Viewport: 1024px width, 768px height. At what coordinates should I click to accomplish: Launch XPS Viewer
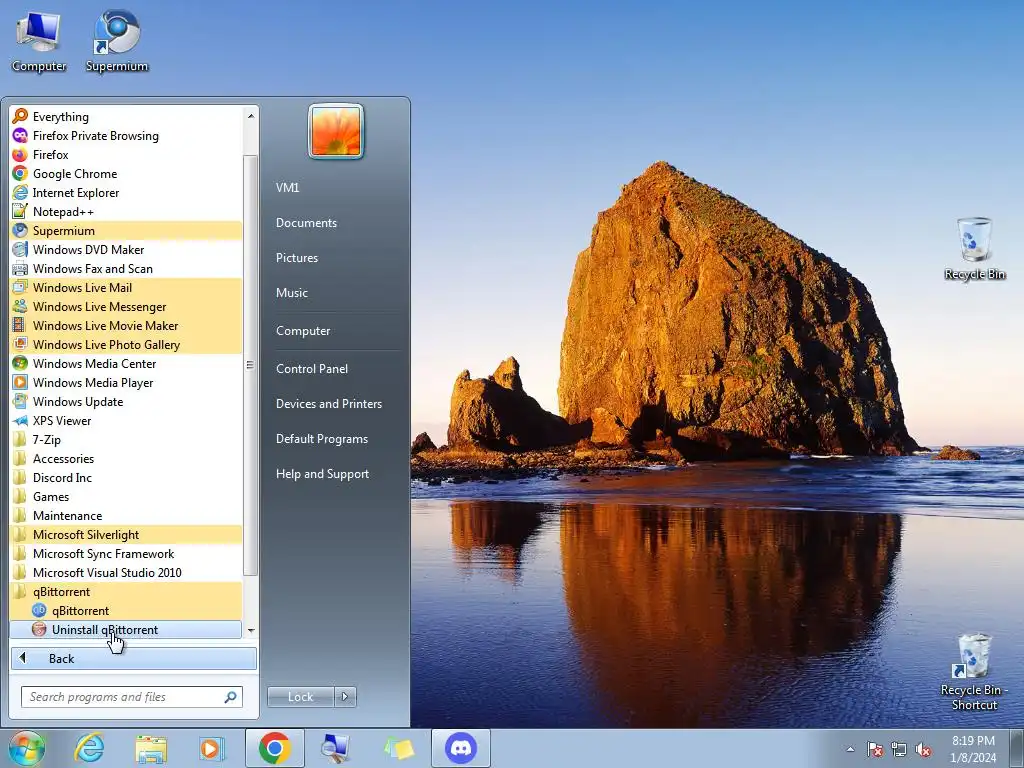126,421
